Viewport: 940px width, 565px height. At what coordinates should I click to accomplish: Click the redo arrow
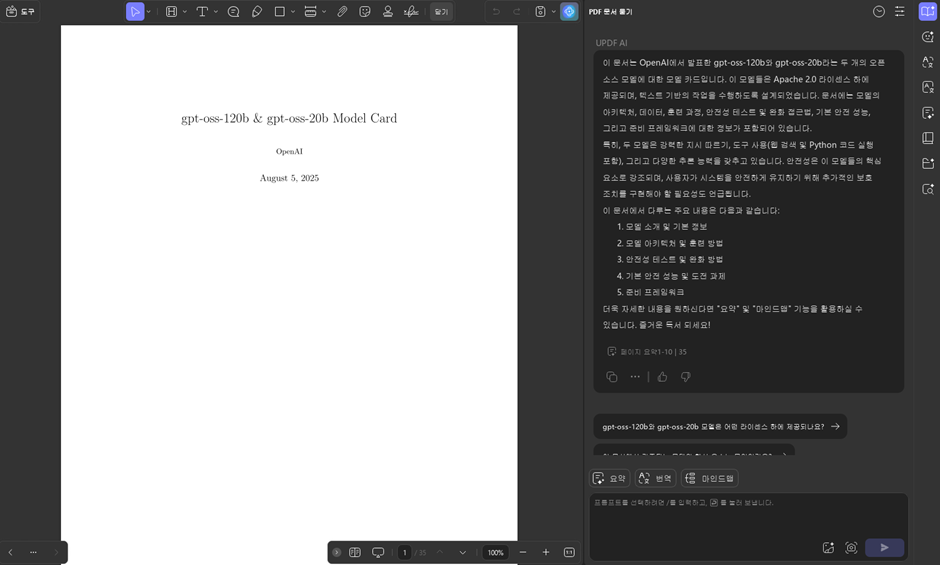point(517,11)
